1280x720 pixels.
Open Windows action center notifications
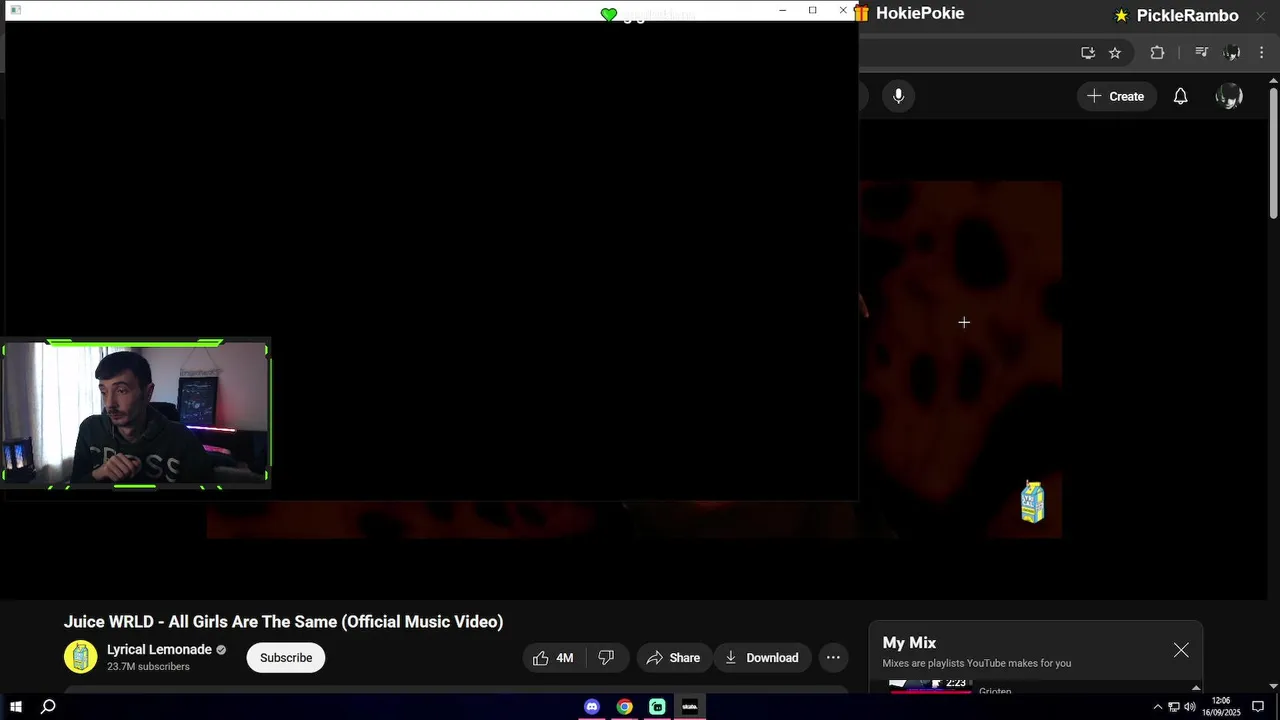1258,707
